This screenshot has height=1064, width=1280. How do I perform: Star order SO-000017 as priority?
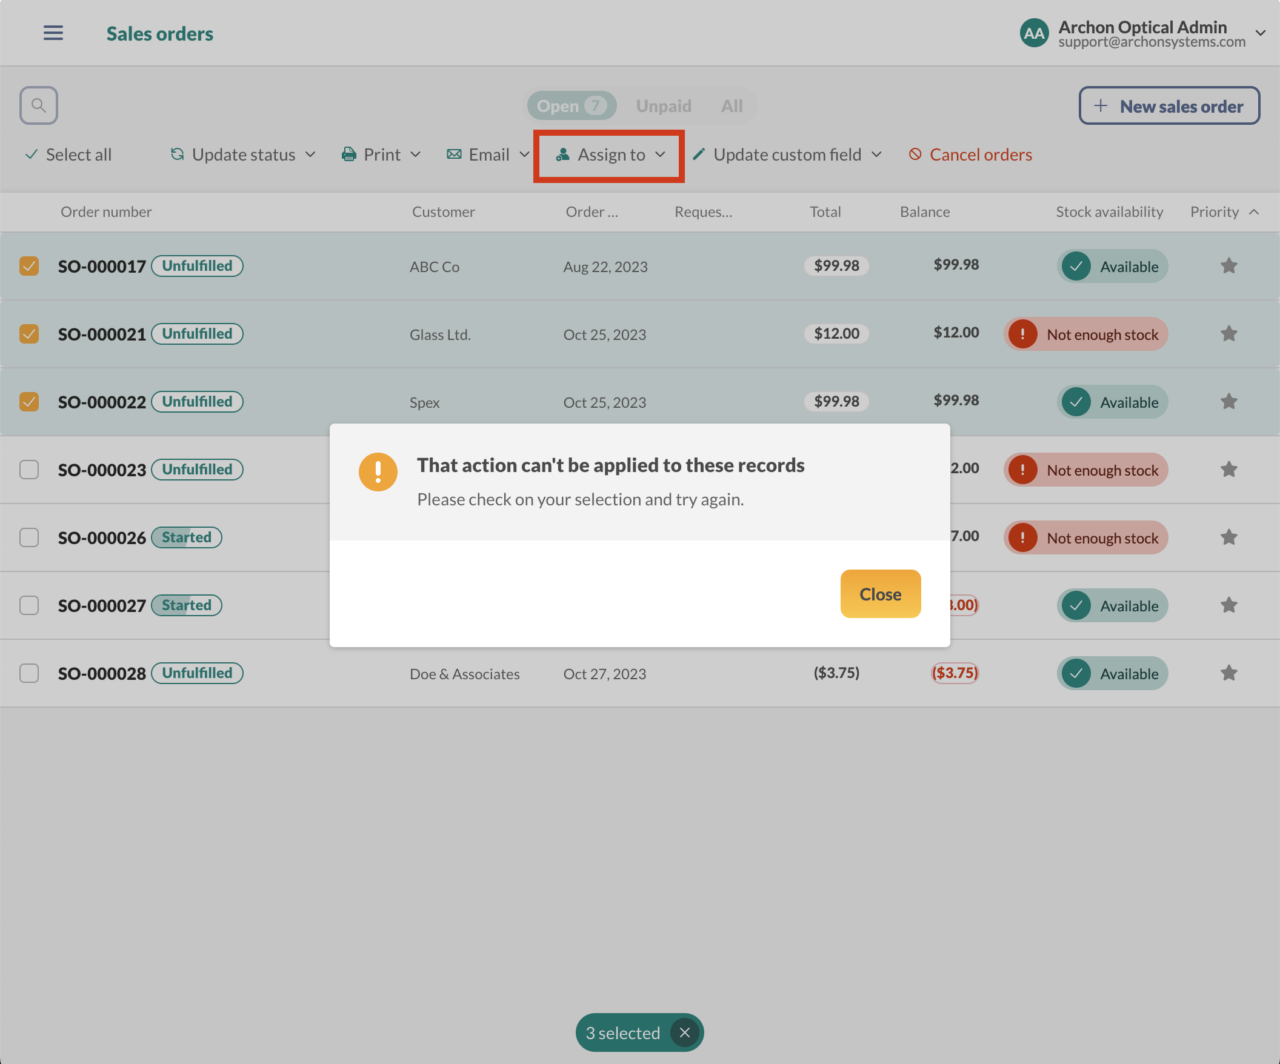point(1229,266)
